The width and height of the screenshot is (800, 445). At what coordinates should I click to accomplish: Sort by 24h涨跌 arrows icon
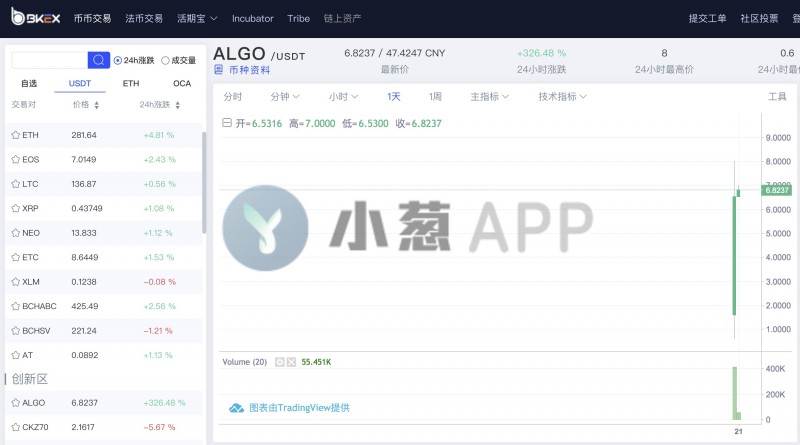point(178,105)
